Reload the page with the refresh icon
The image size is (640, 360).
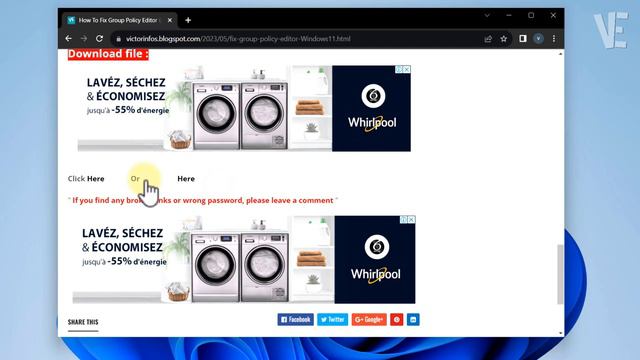tap(99, 38)
